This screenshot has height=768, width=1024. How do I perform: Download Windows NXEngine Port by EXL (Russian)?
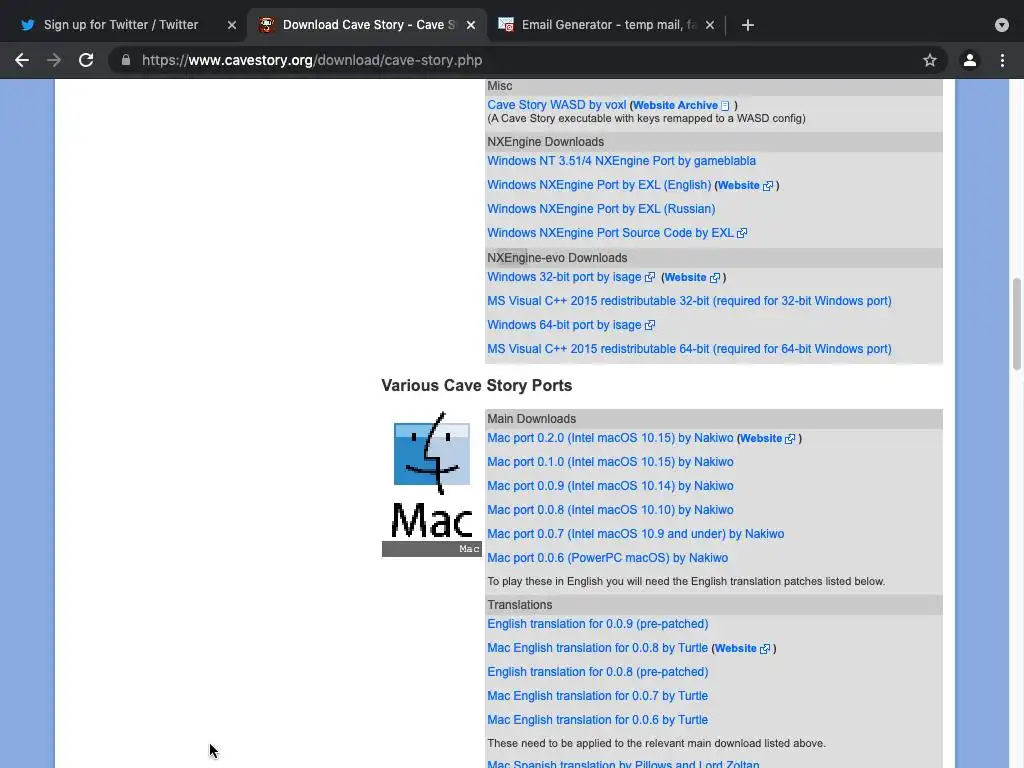tap(601, 209)
